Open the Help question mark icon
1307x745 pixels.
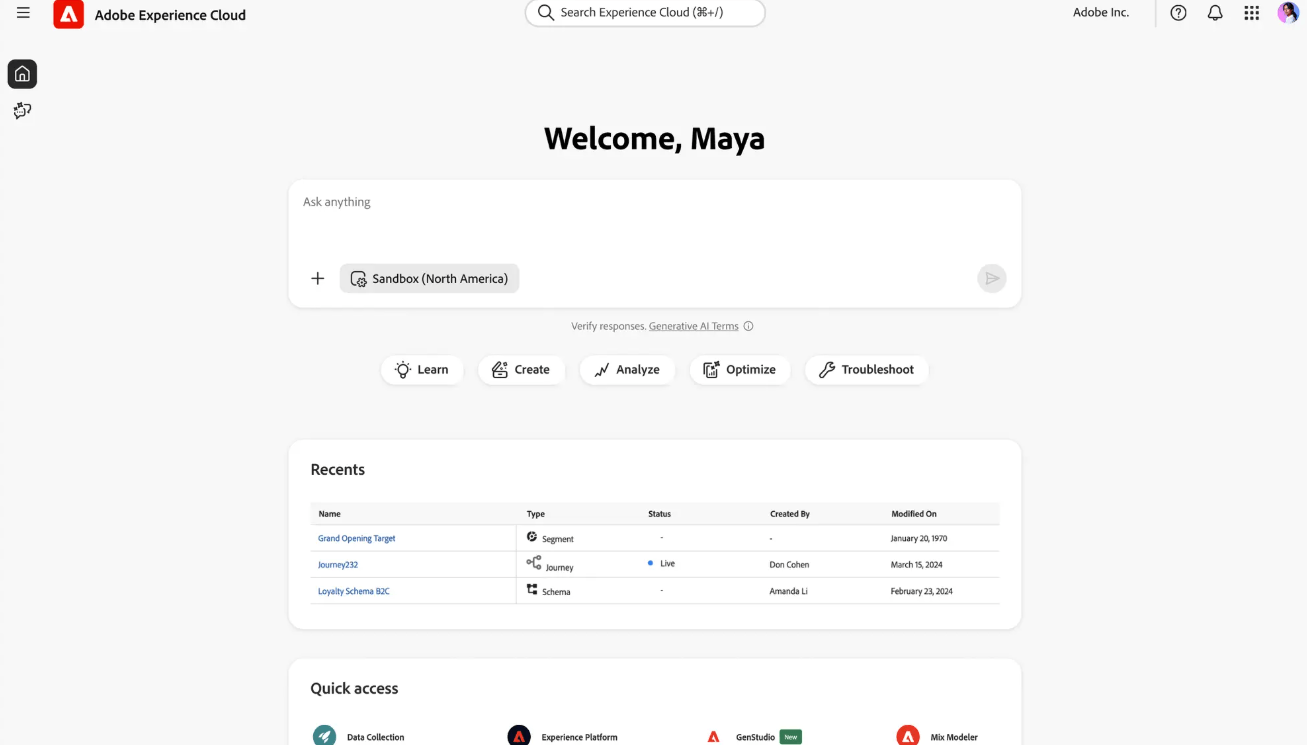coord(1178,13)
